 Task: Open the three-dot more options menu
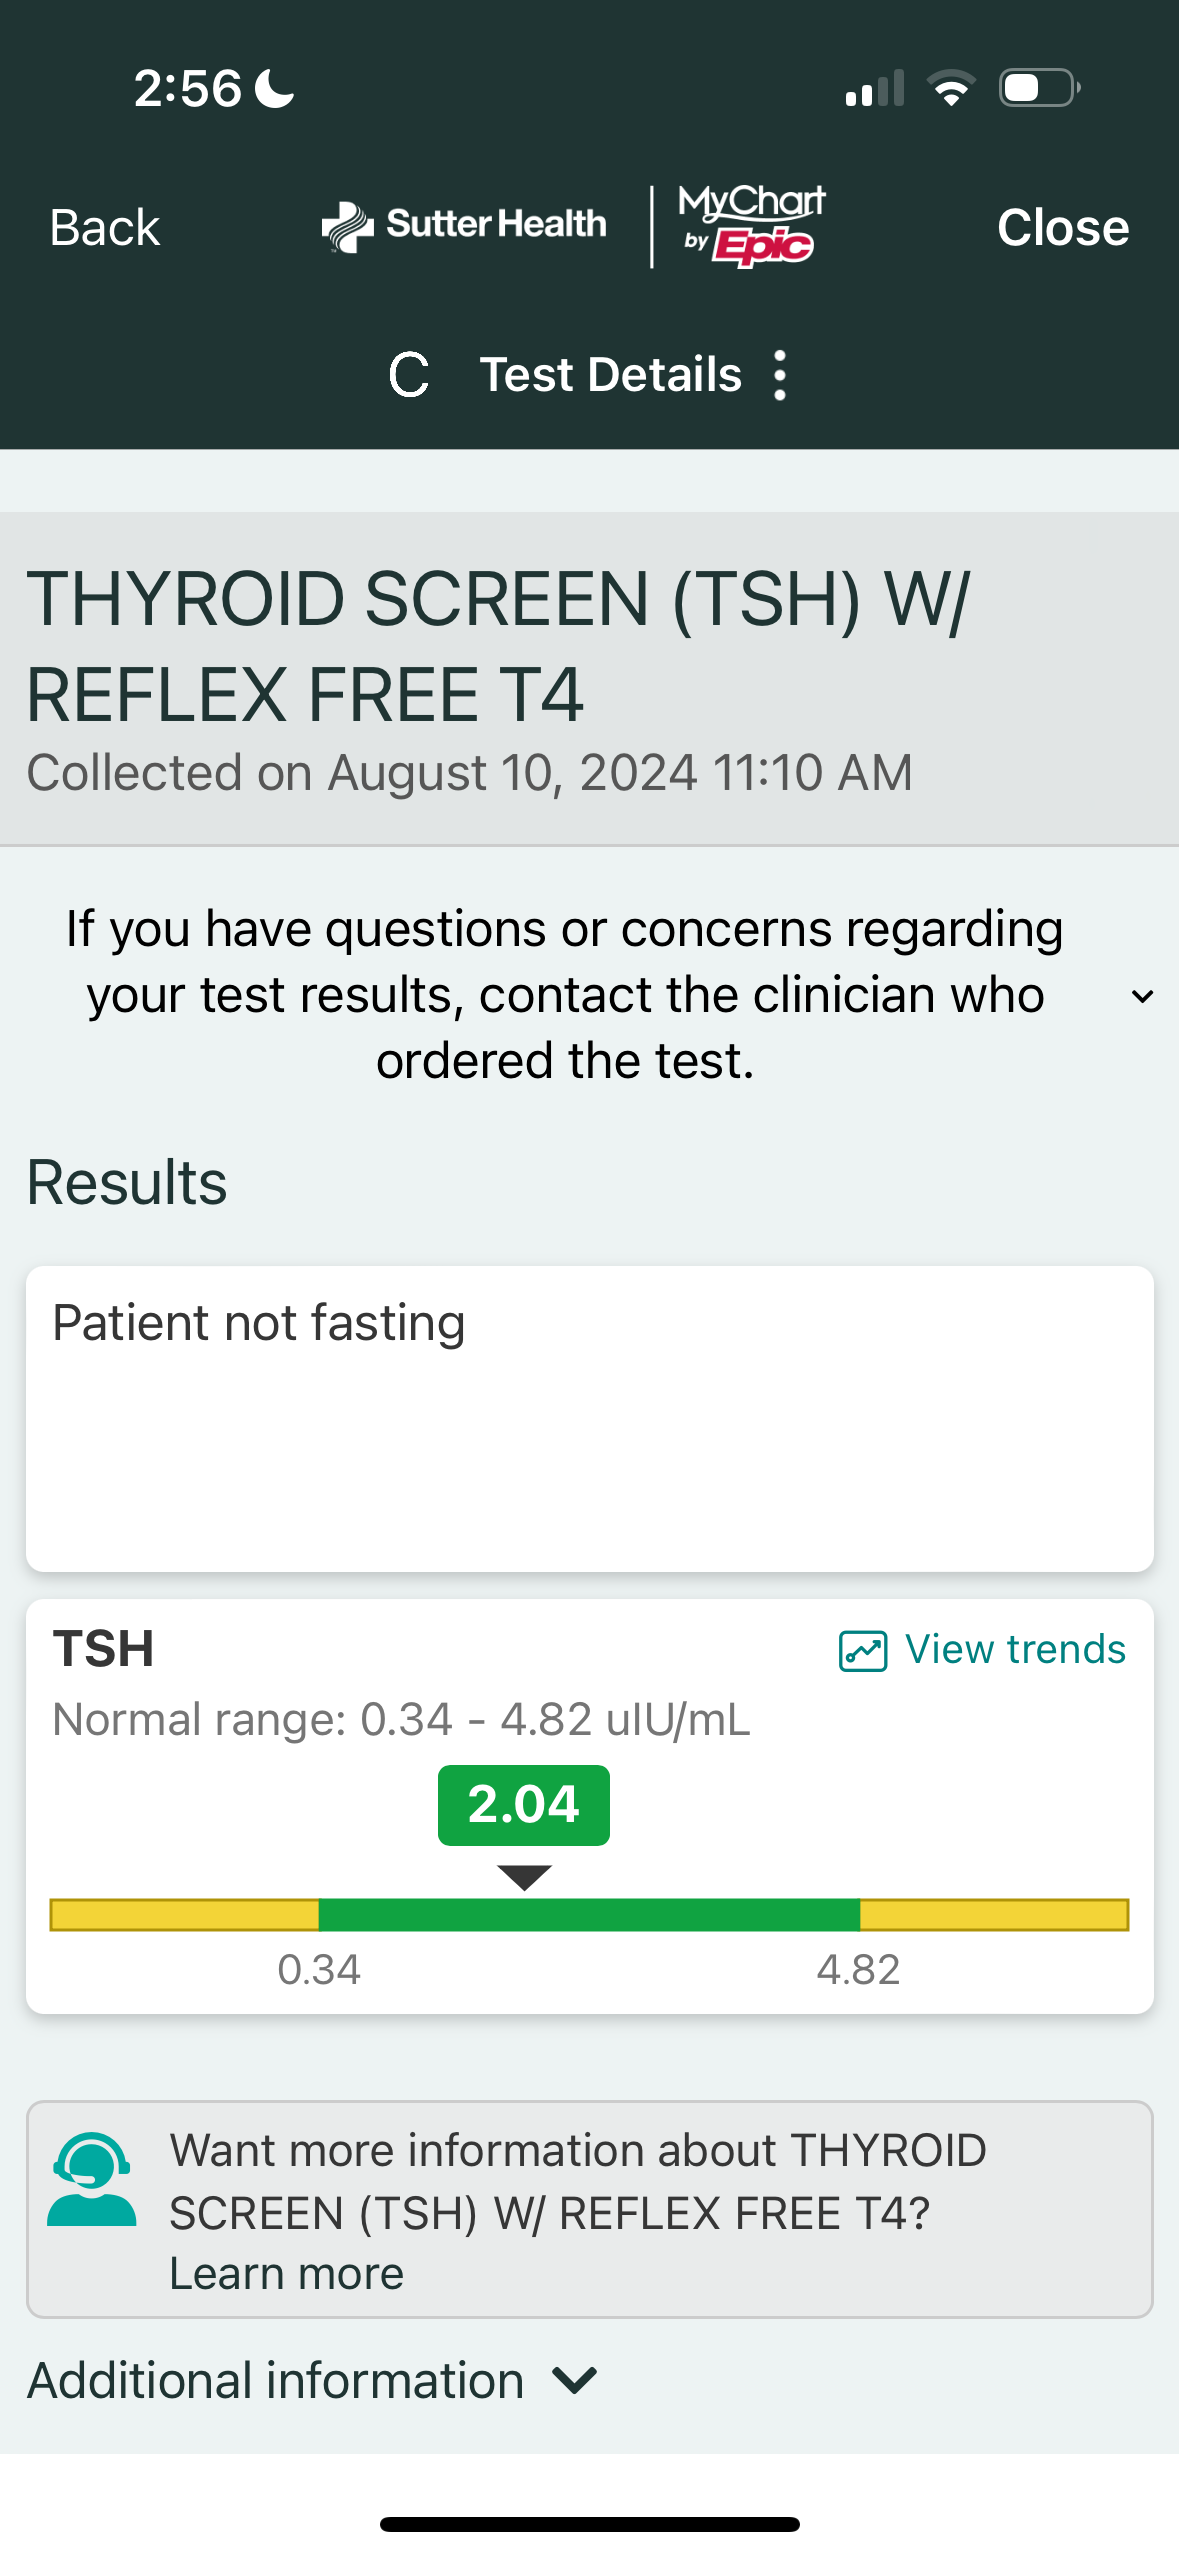[780, 375]
